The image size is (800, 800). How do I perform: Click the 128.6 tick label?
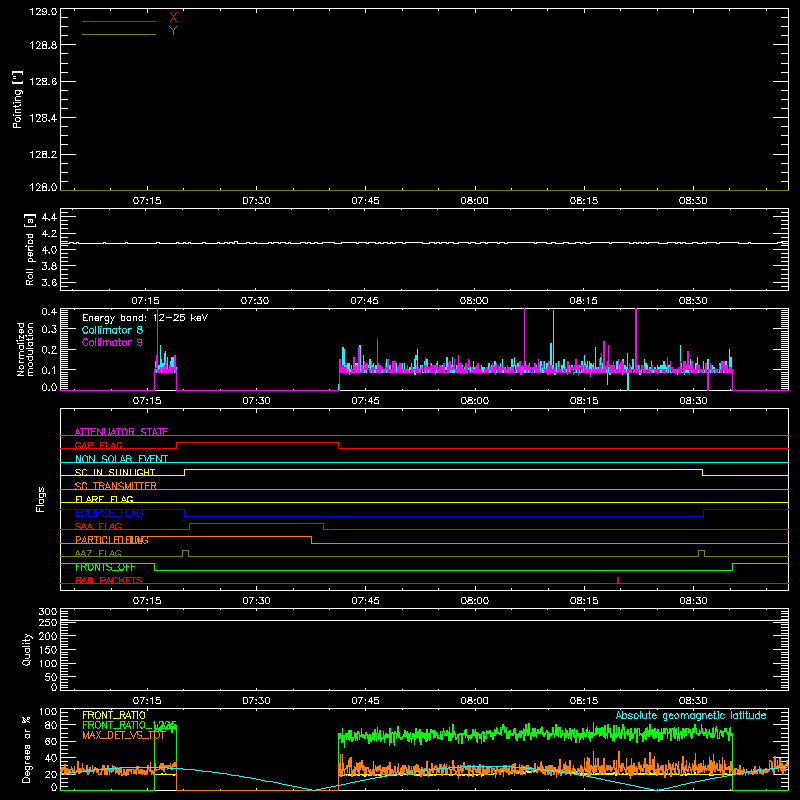(x=43, y=82)
